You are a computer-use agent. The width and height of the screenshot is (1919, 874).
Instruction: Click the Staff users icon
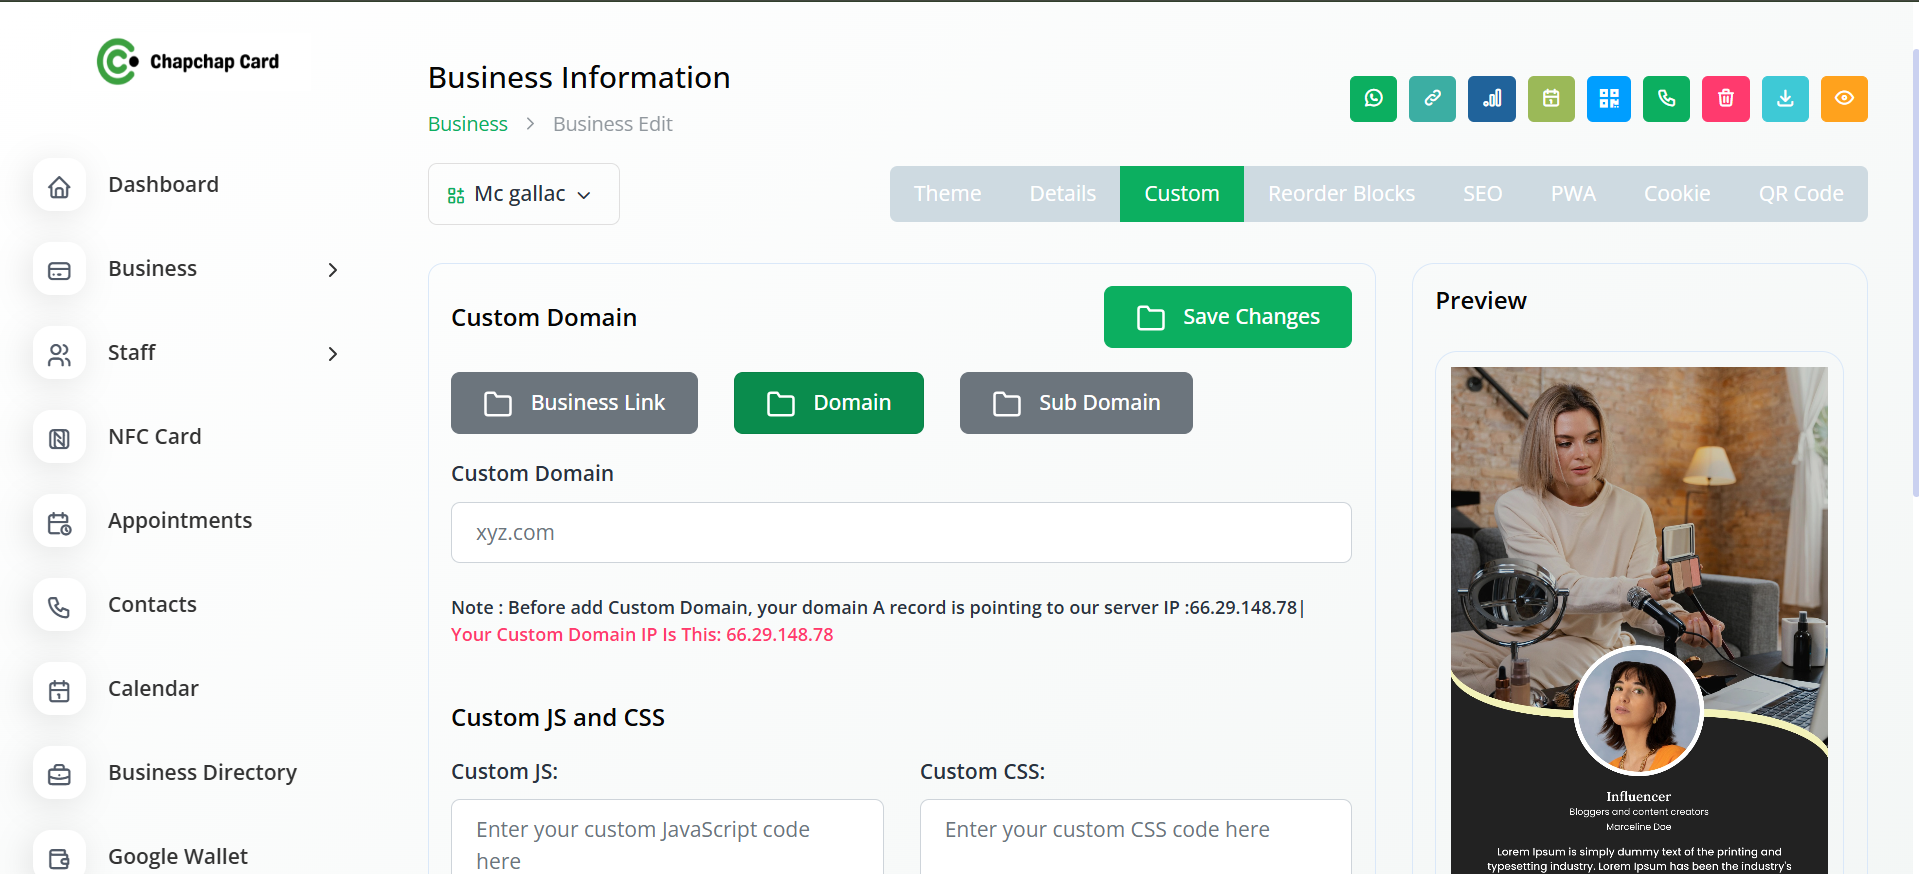pos(59,354)
